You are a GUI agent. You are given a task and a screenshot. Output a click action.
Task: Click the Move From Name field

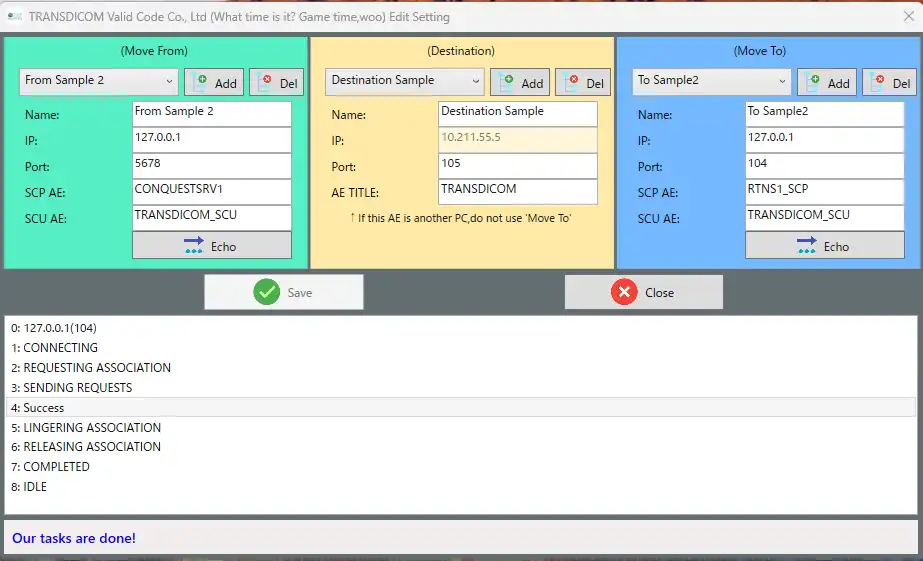[x=212, y=114]
